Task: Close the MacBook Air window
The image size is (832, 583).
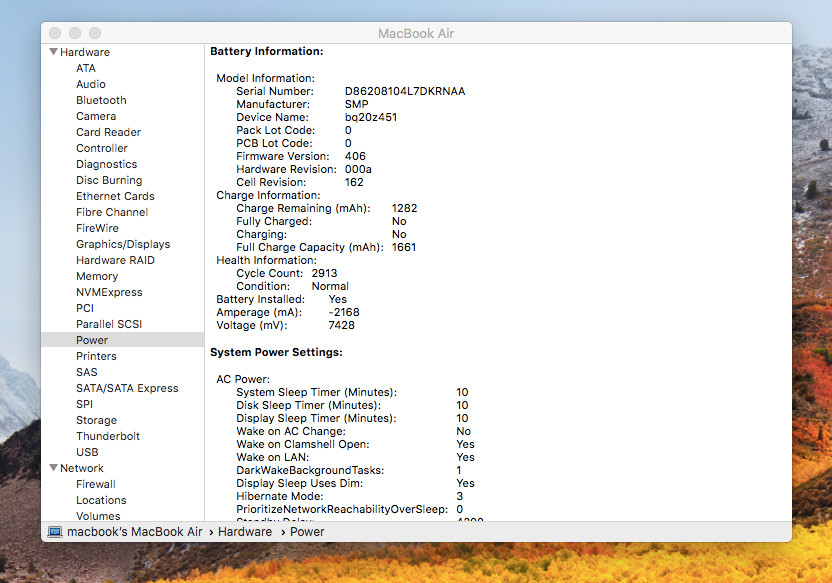Action: pos(56,34)
